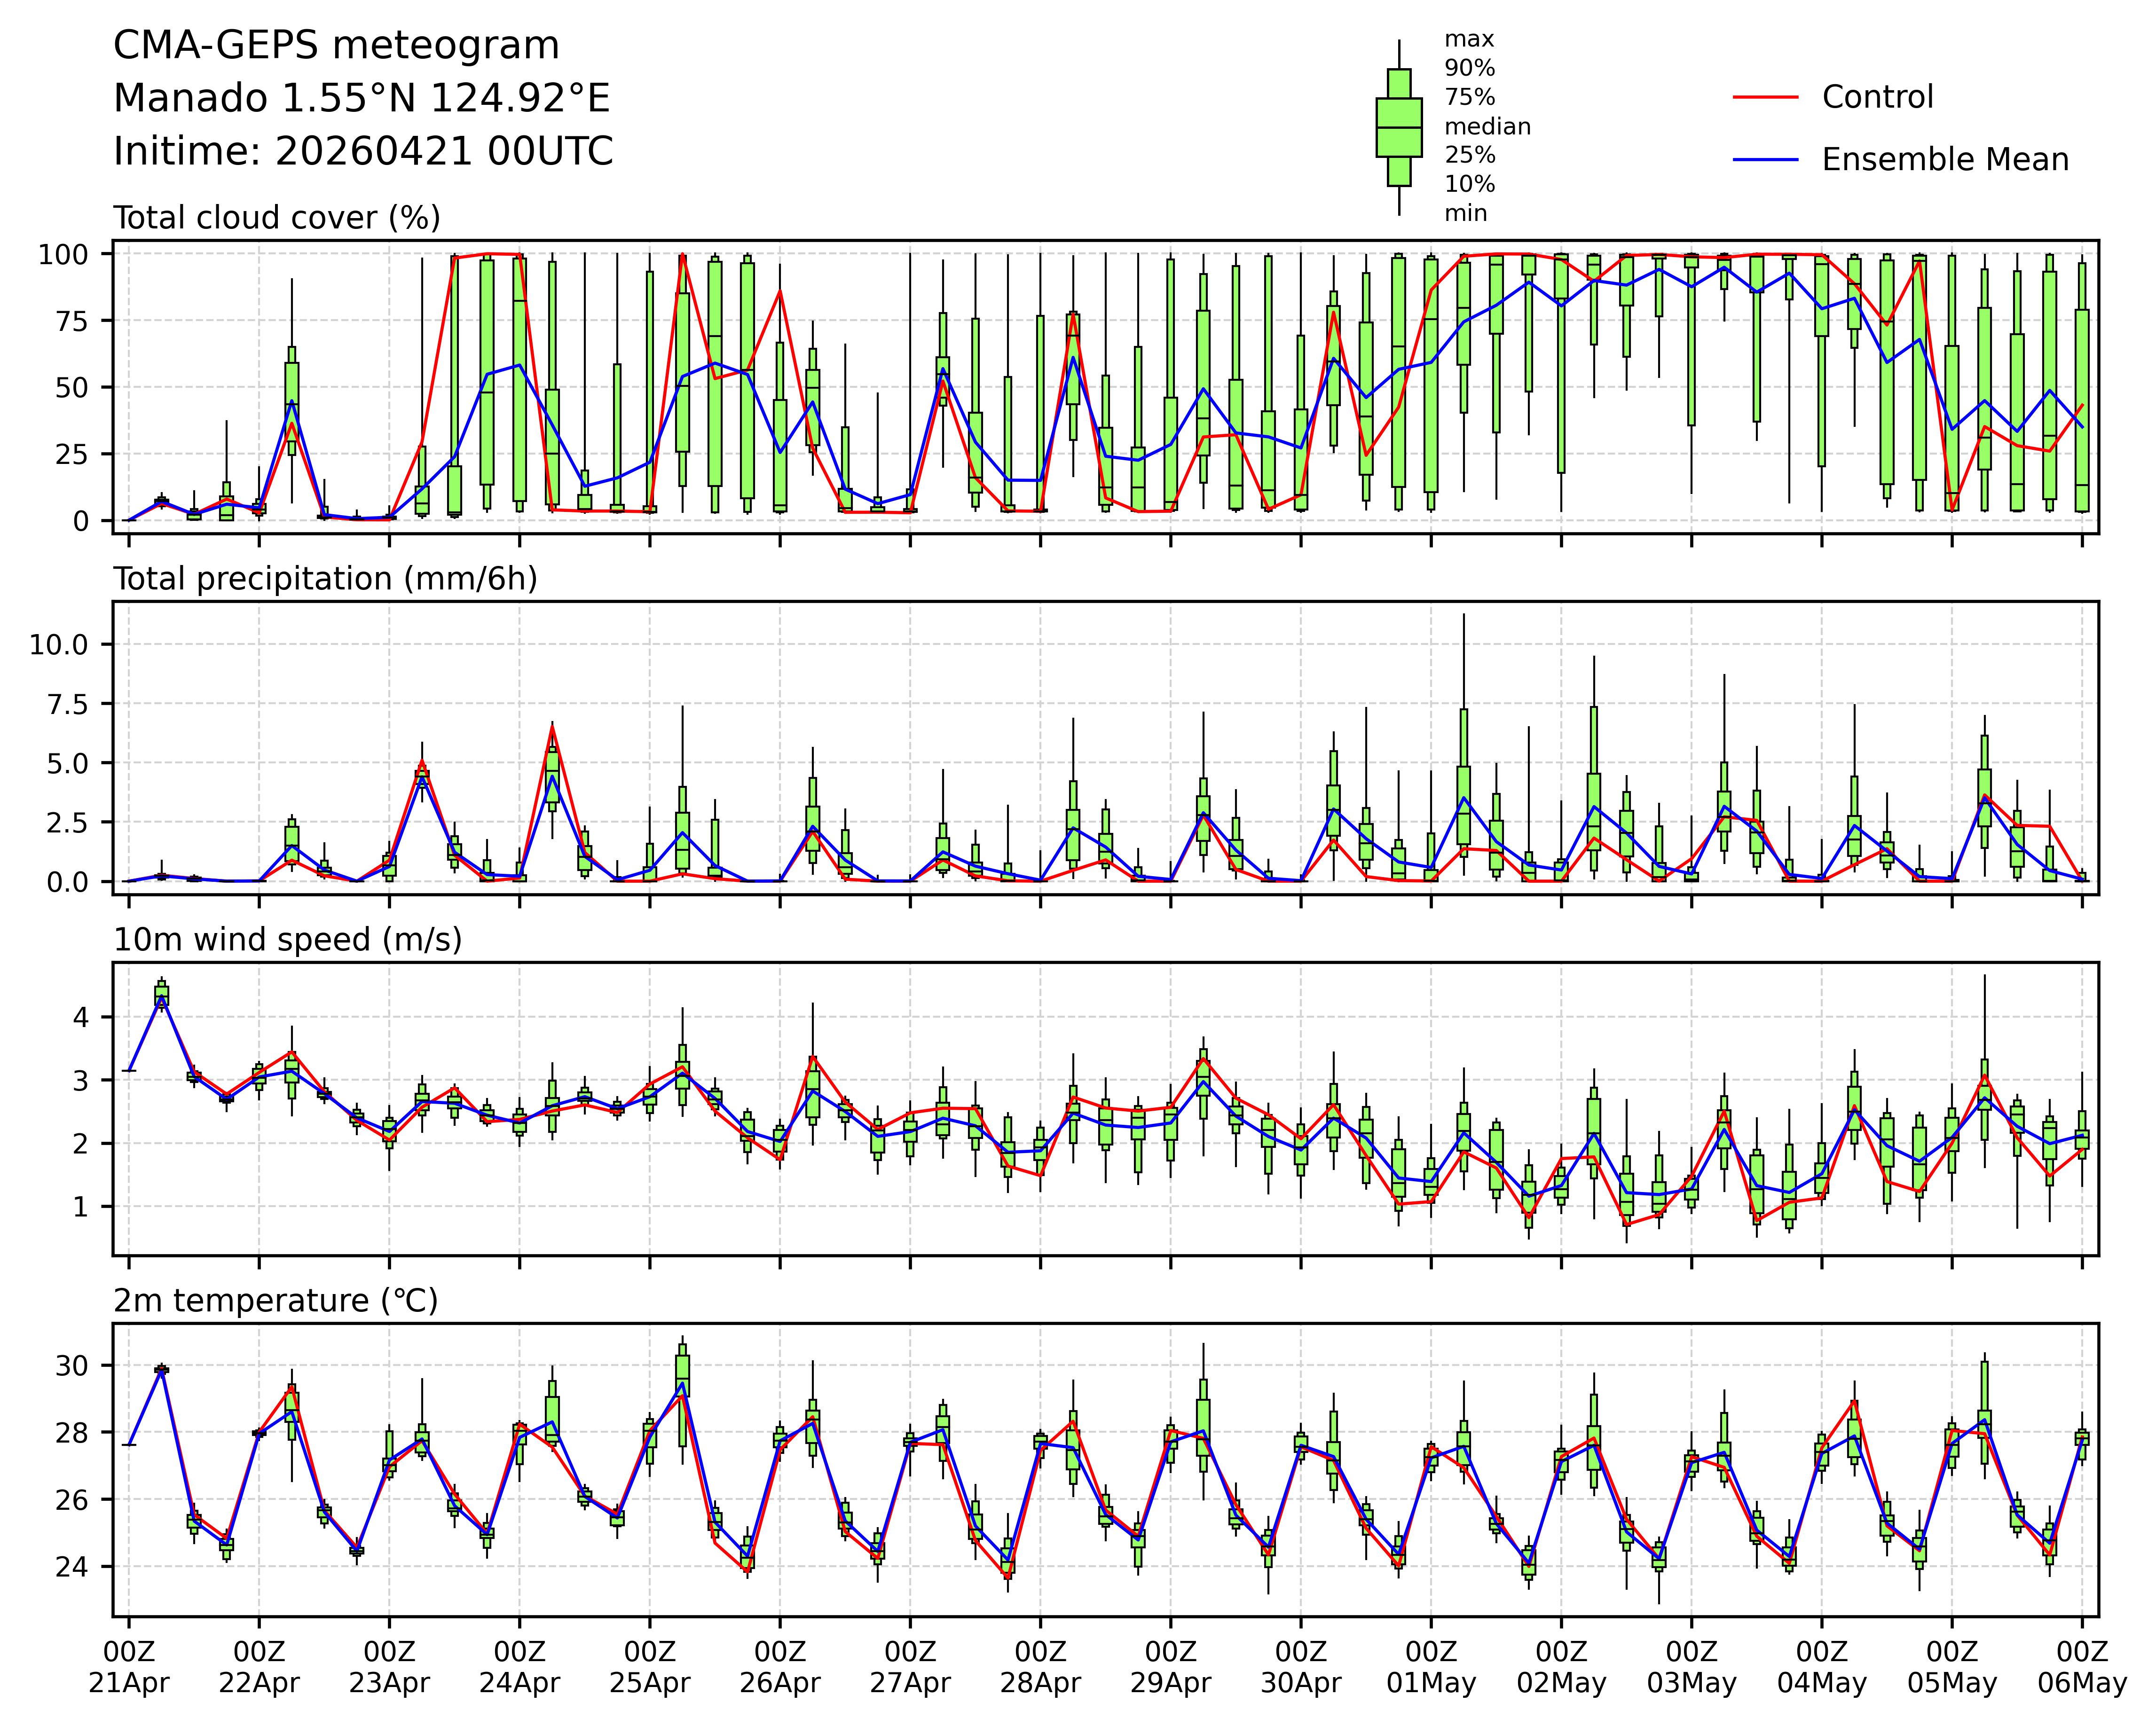The image size is (2156, 1726).
Task: Click the Total precipitation panel title
Action: tap(325, 579)
